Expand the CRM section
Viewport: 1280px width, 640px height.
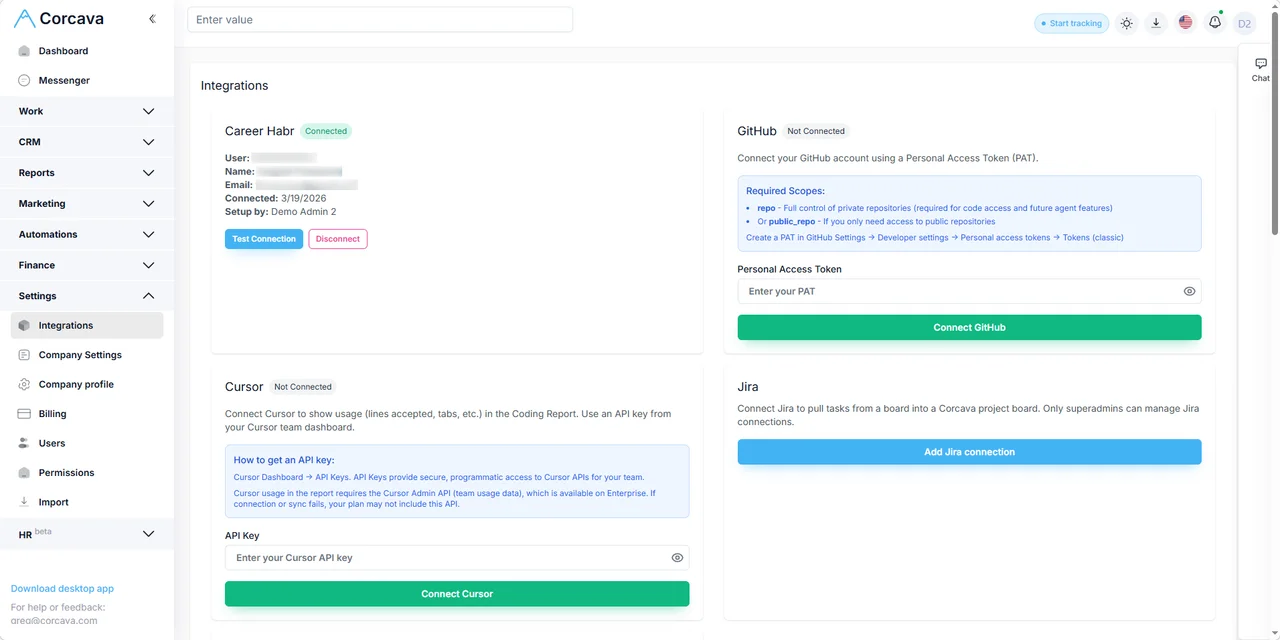[x=87, y=142]
